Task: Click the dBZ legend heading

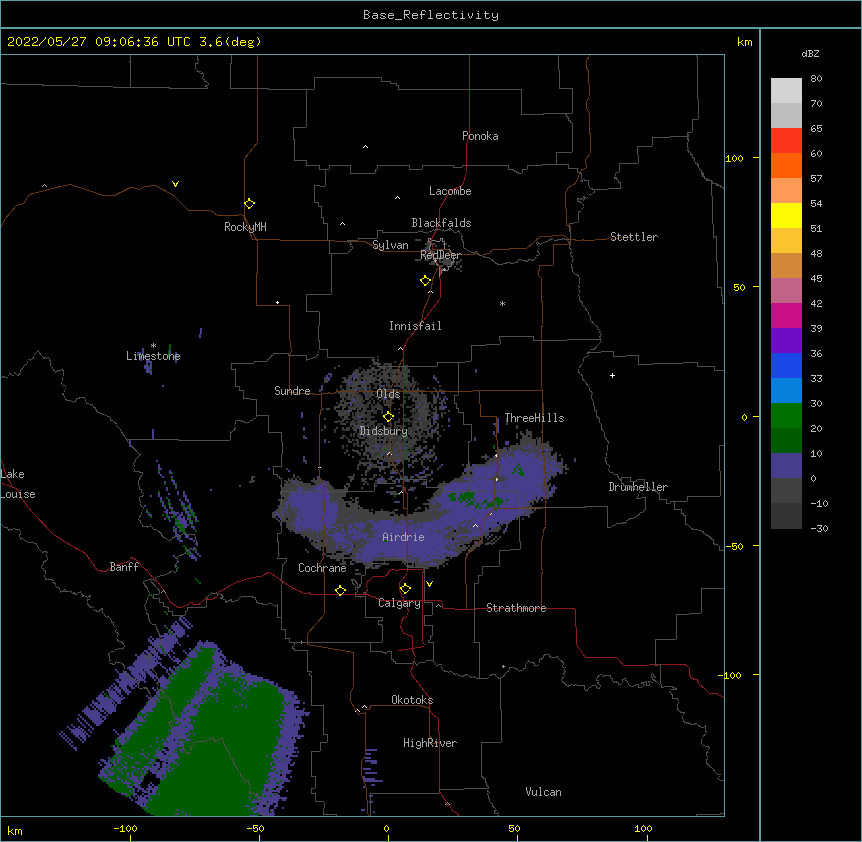Action: pyautogui.click(x=810, y=53)
